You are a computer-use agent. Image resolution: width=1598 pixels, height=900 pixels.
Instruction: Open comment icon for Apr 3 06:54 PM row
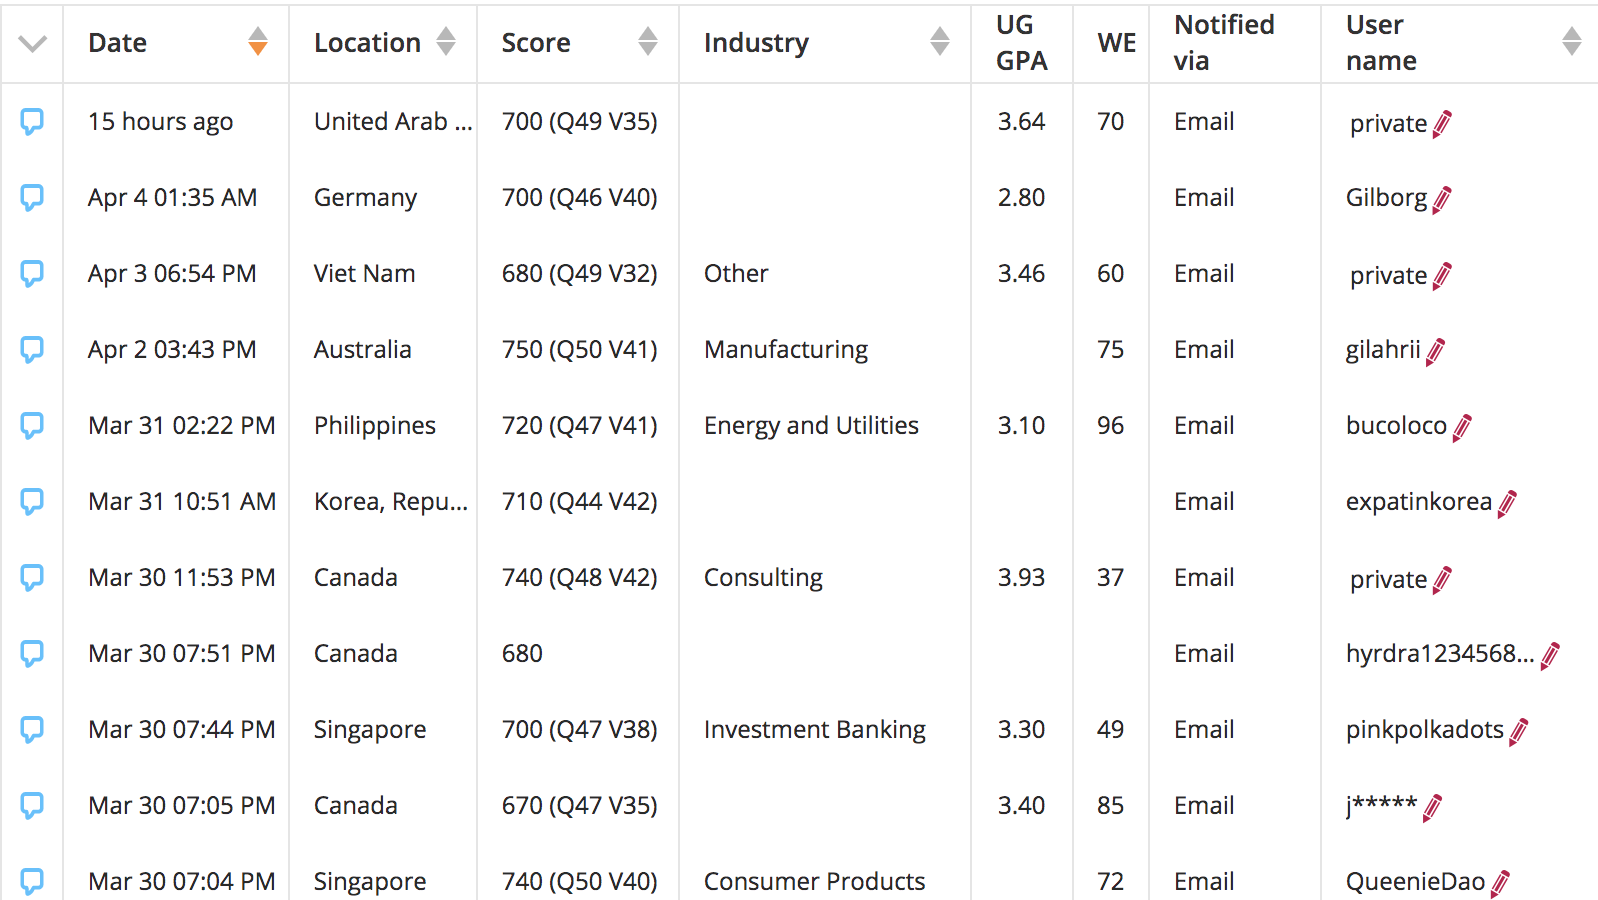pyautogui.click(x=32, y=274)
